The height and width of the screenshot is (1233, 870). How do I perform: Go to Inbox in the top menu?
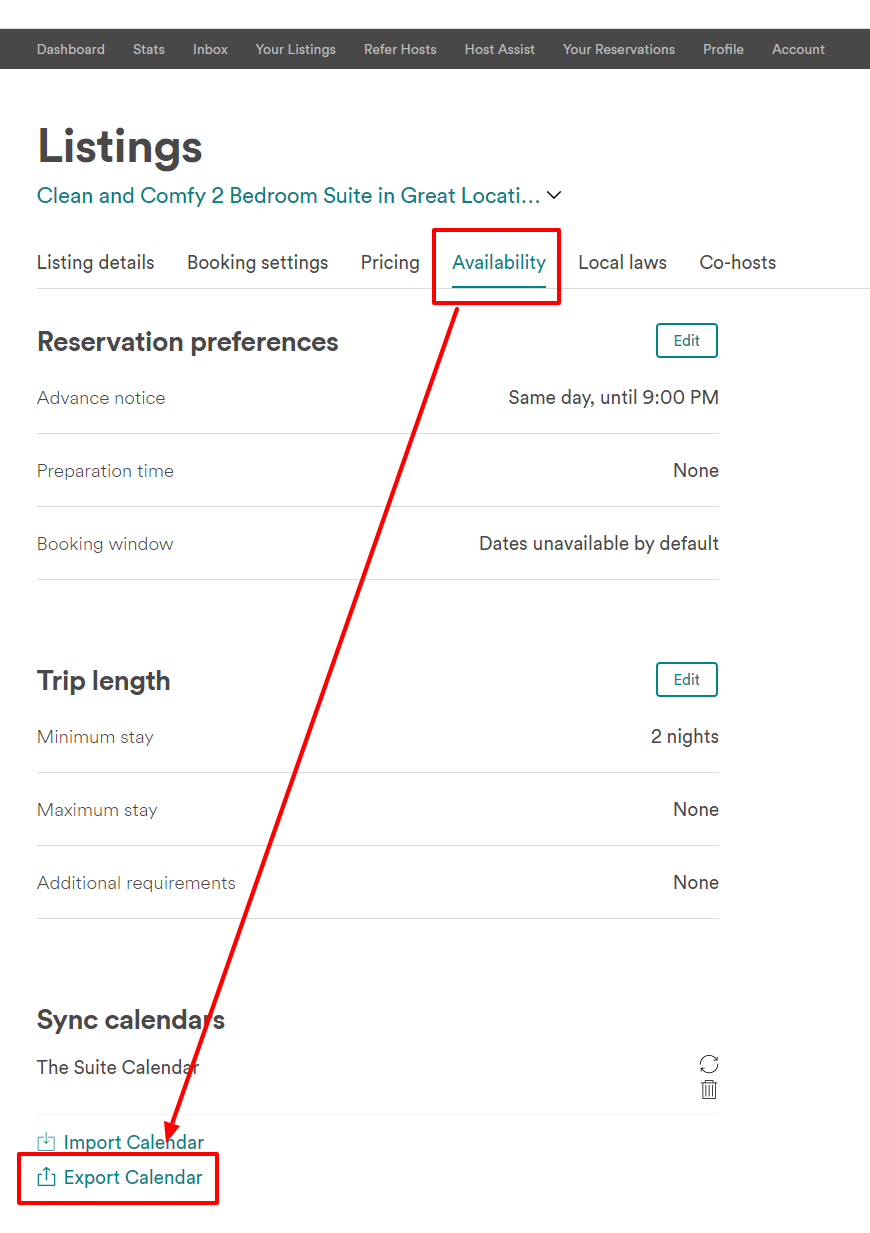click(x=210, y=49)
